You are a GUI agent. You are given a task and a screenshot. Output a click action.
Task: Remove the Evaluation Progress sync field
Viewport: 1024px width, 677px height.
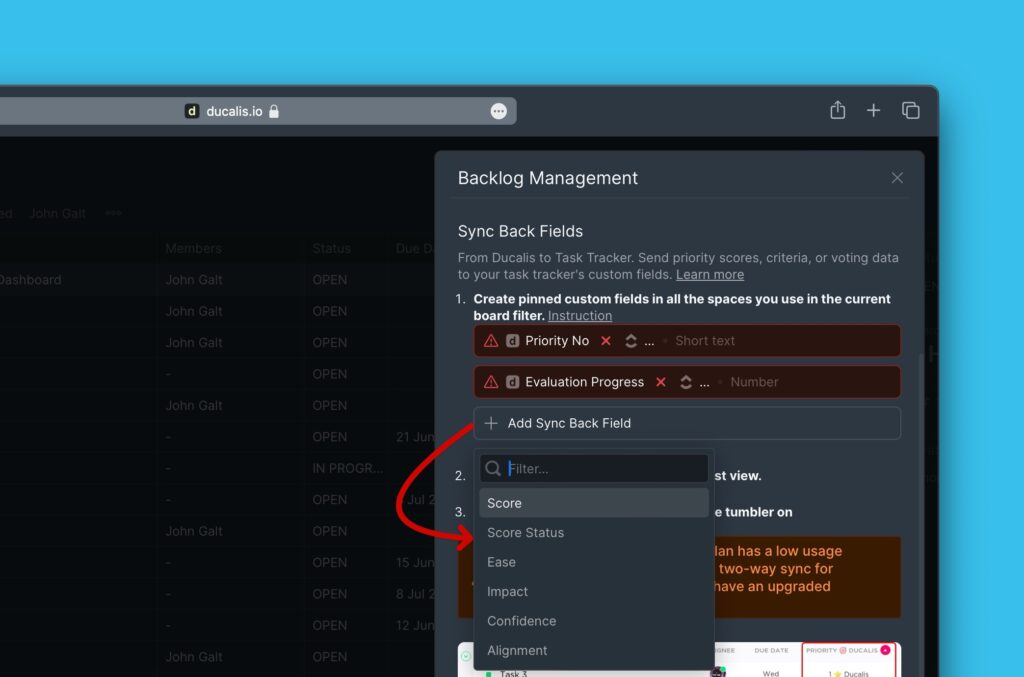(661, 382)
